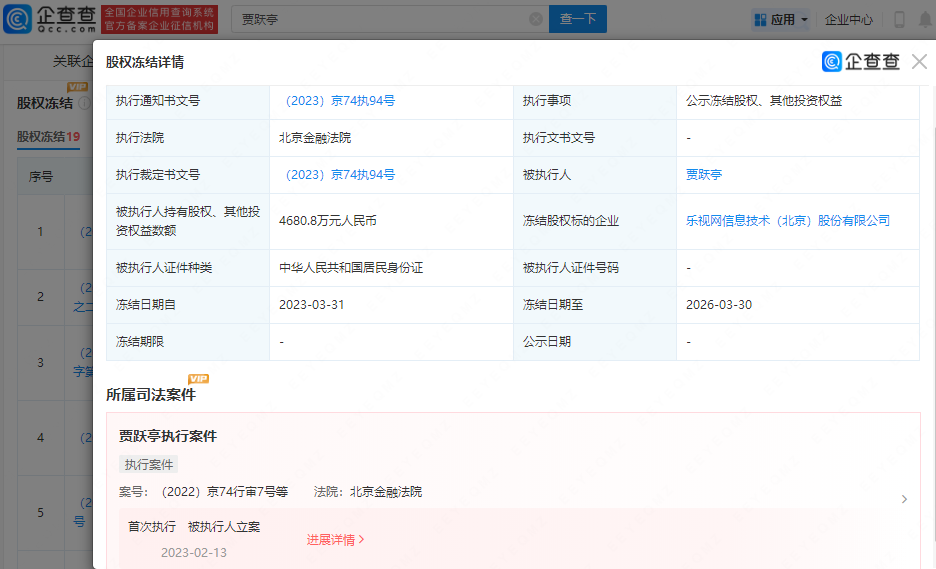The width and height of the screenshot is (936, 569).
Task: Click the 企查查 logo in the dialog header
Action: [x=860, y=61]
